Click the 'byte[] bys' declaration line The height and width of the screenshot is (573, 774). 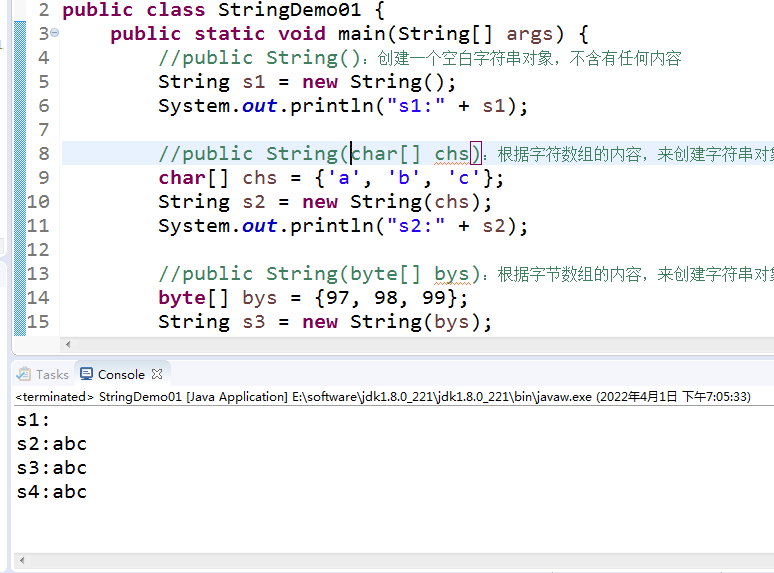click(x=312, y=298)
